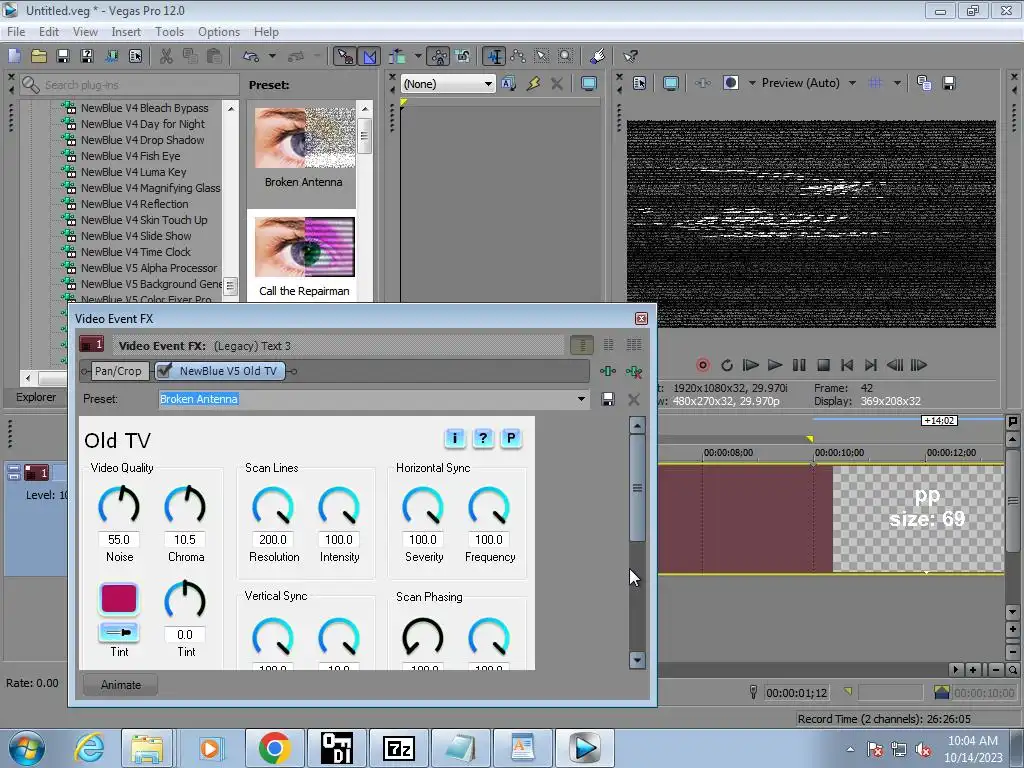Create a new project from the toolbar
Viewport: 1024px width, 768px height.
pos(14,56)
